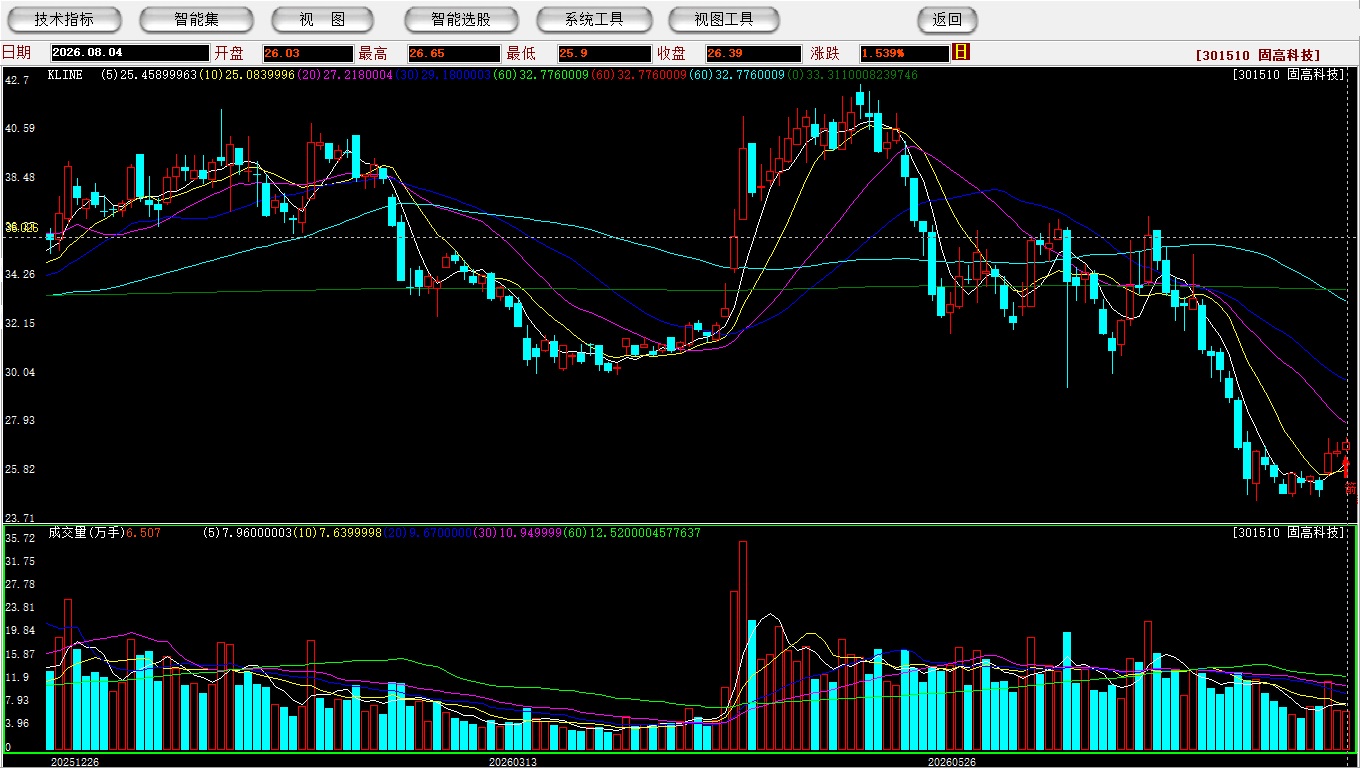Screen dimensions: 1360x768
Task: Click the 视图工具 button
Action: [724, 19]
